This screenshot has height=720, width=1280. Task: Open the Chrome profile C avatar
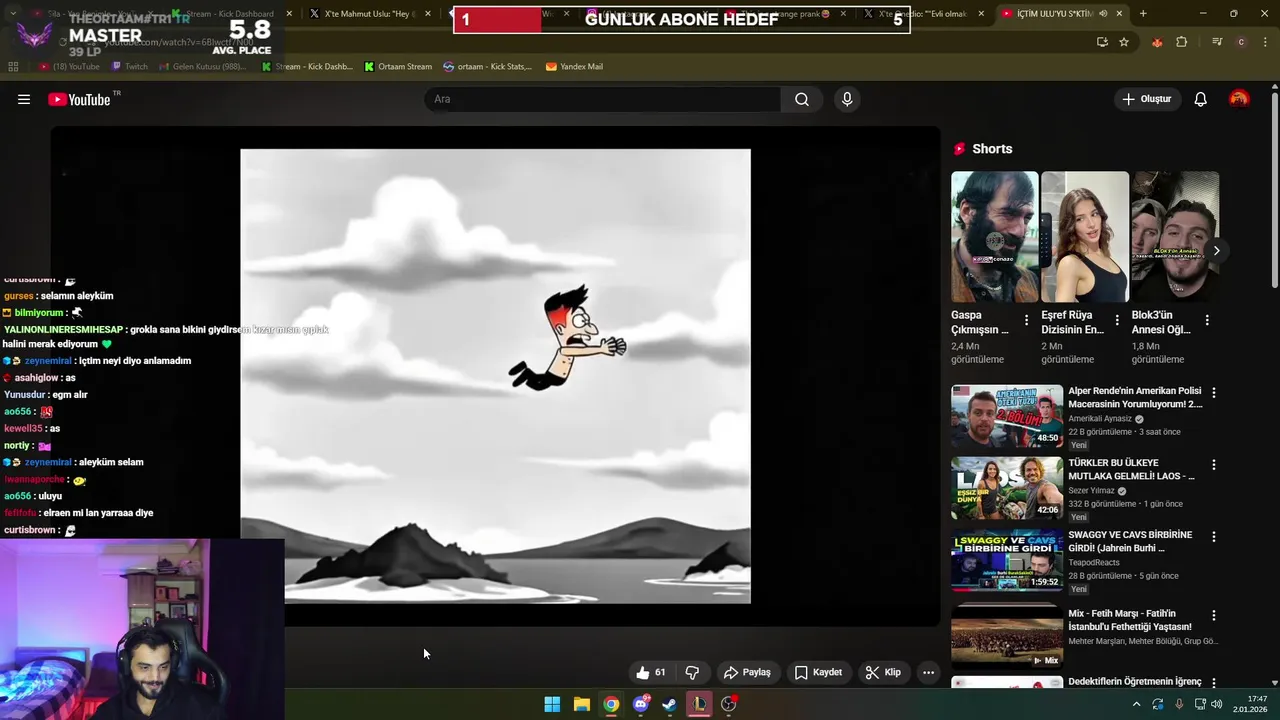pos(1241,42)
